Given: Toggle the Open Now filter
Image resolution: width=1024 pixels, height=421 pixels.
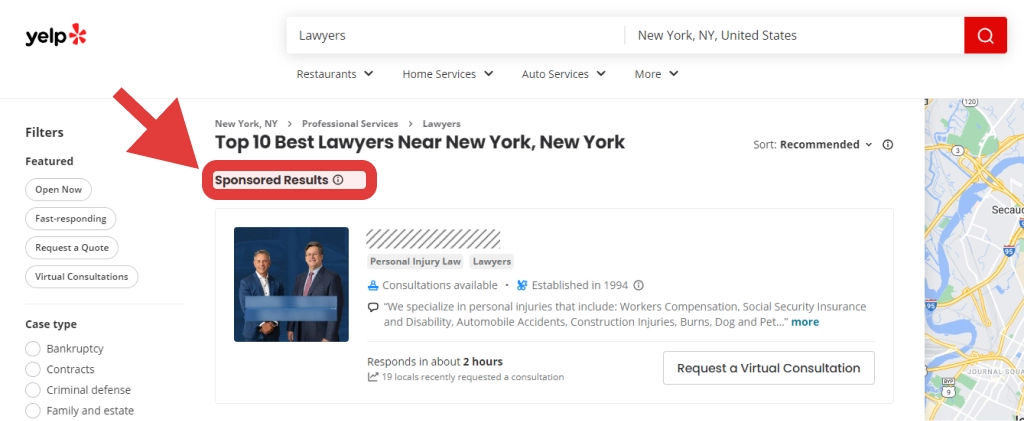Looking at the screenshot, I should point(59,190).
